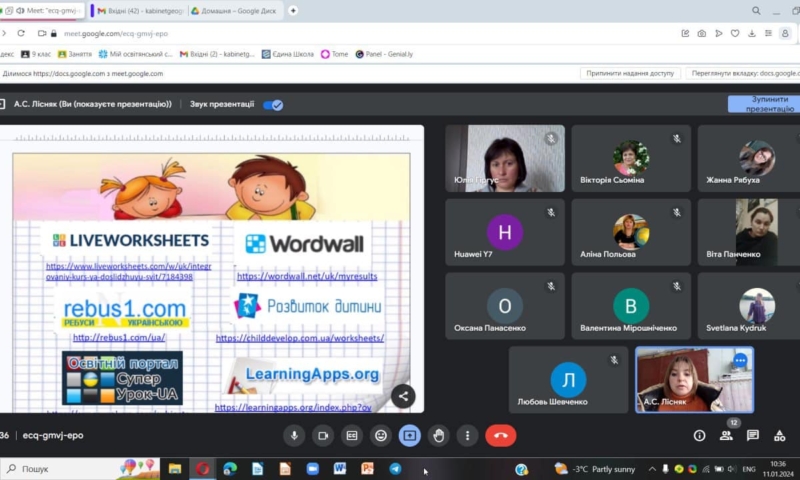Open meeting details info icon
The height and width of the screenshot is (480, 800).
[x=699, y=436]
